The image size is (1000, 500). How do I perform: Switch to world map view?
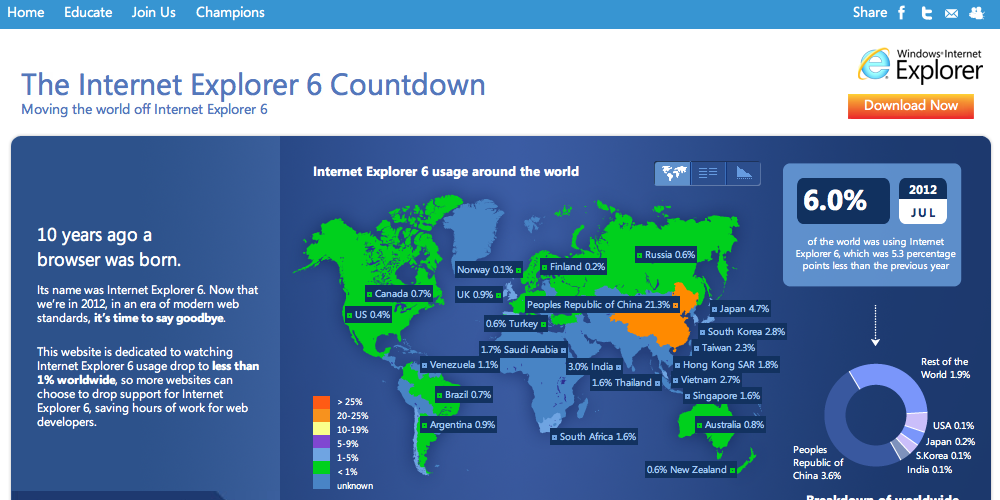[x=673, y=173]
